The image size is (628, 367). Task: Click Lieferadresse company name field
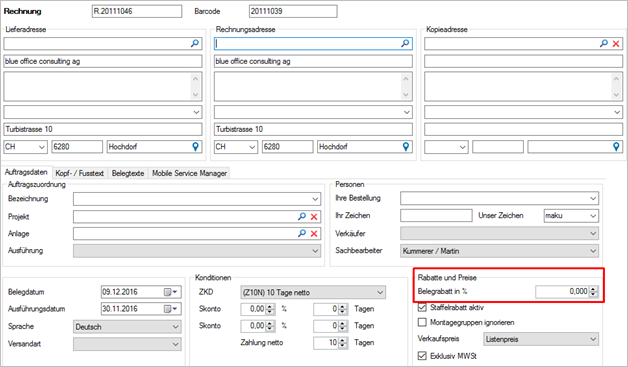pyautogui.click(x=103, y=61)
